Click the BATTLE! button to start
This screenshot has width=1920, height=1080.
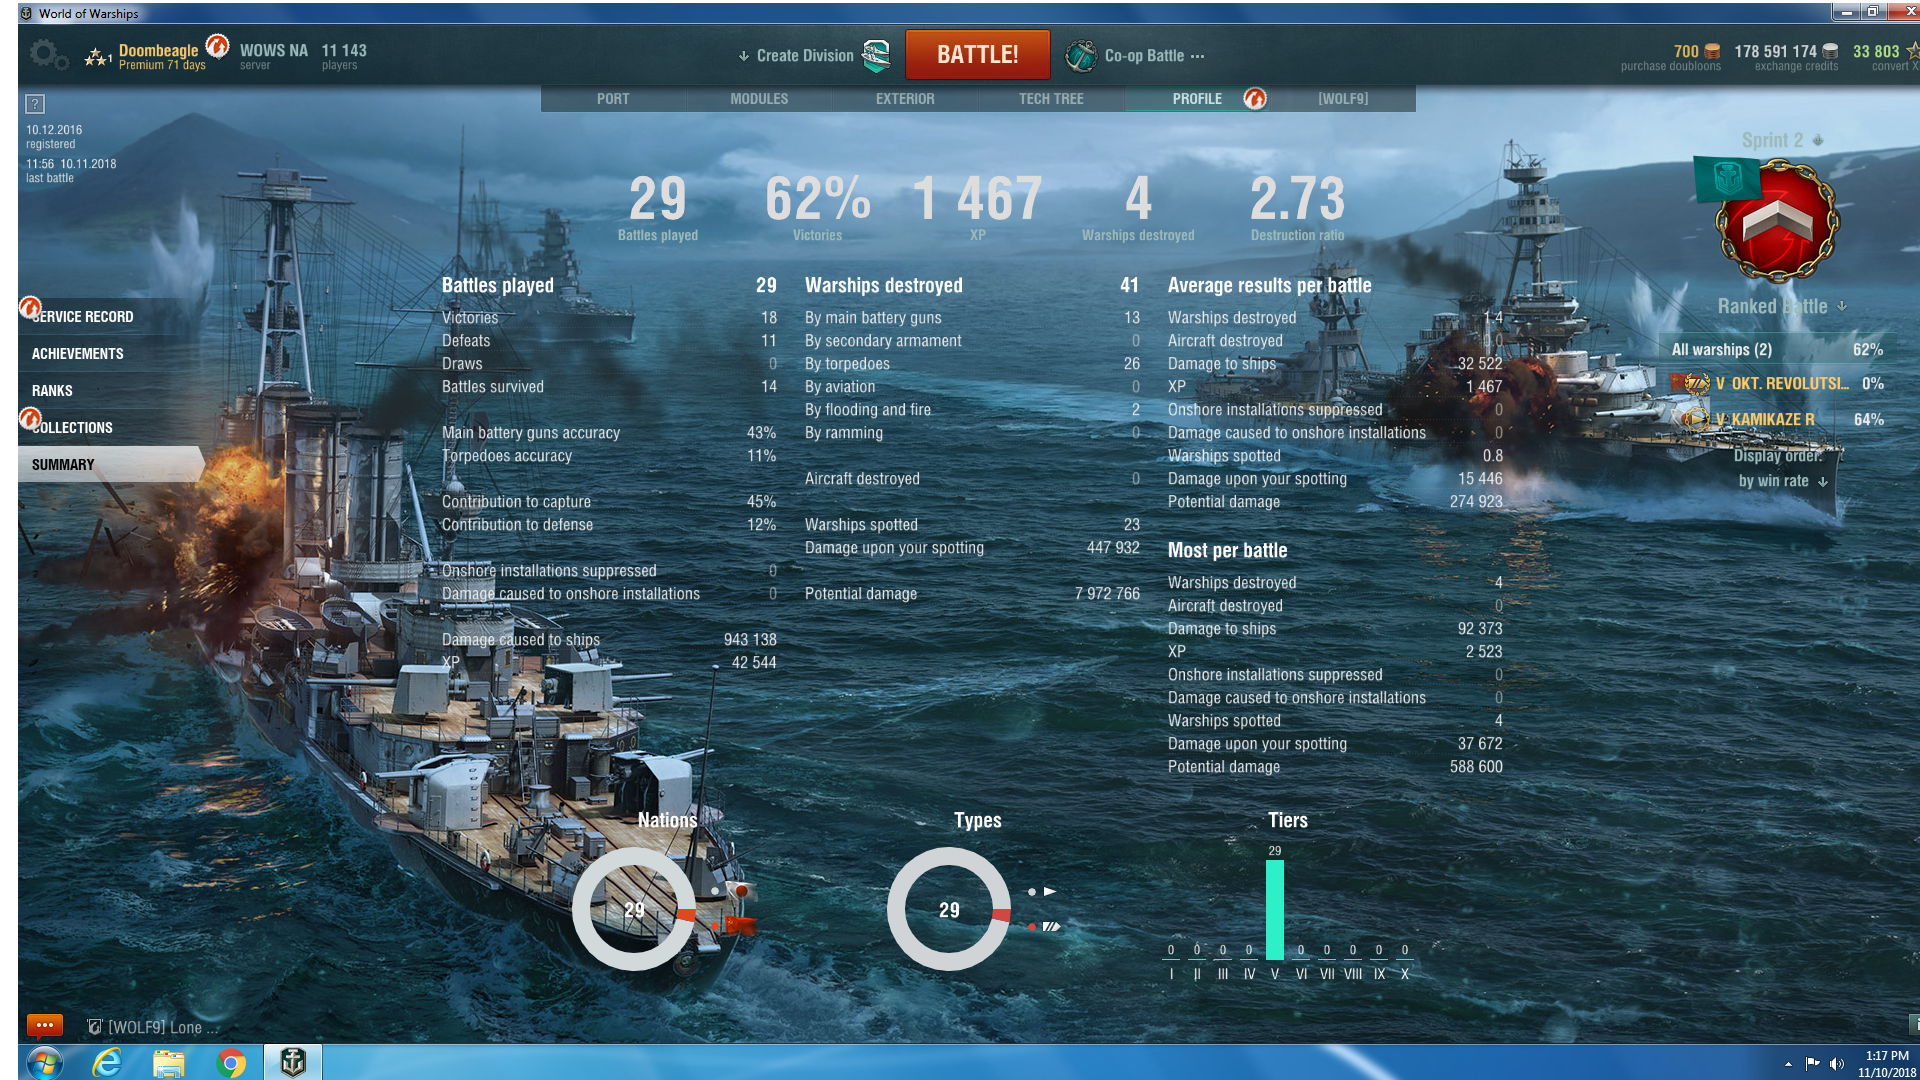pos(976,53)
